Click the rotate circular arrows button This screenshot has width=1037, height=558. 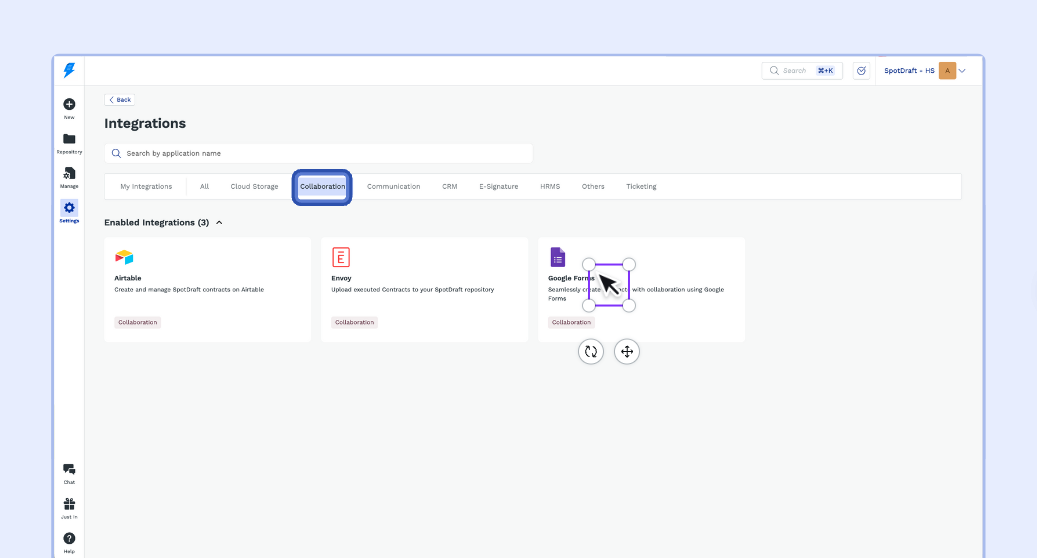[591, 352]
